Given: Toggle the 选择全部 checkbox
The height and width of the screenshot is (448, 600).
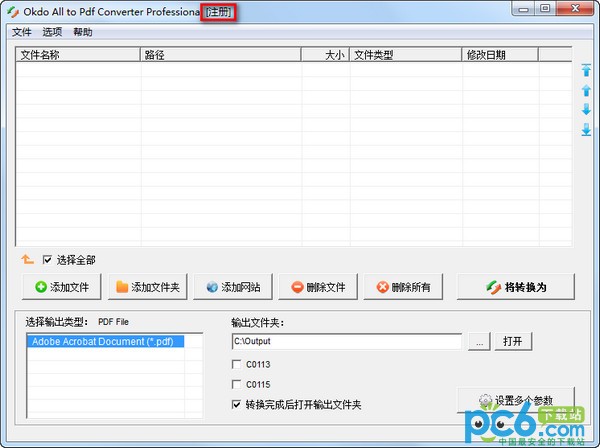Looking at the screenshot, I should click(x=47, y=260).
